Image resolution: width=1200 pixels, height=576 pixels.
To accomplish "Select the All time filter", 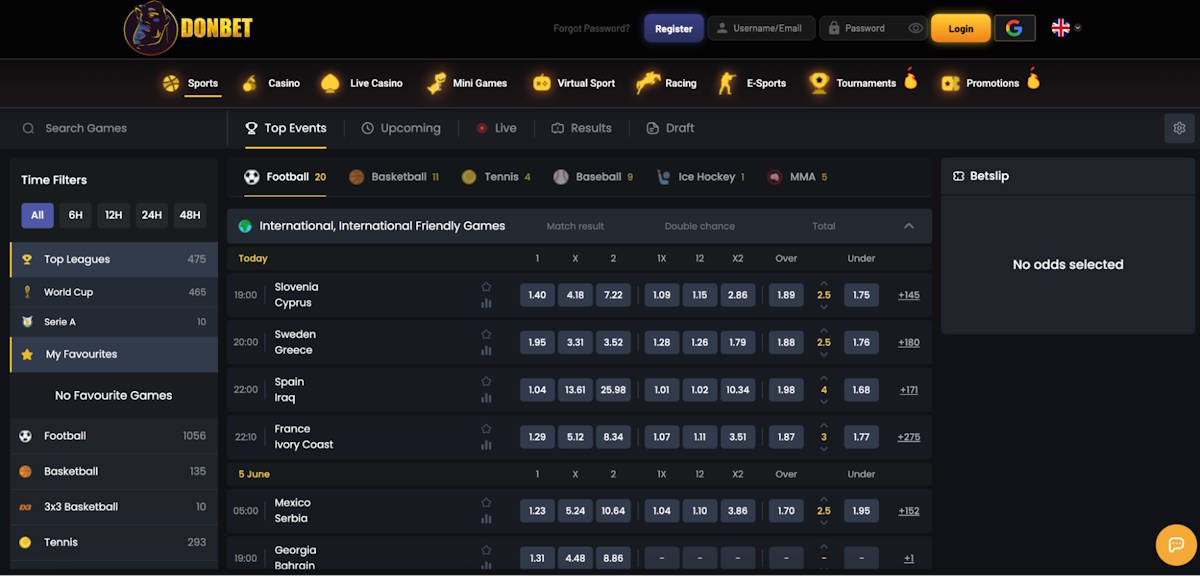I will pos(37,215).
